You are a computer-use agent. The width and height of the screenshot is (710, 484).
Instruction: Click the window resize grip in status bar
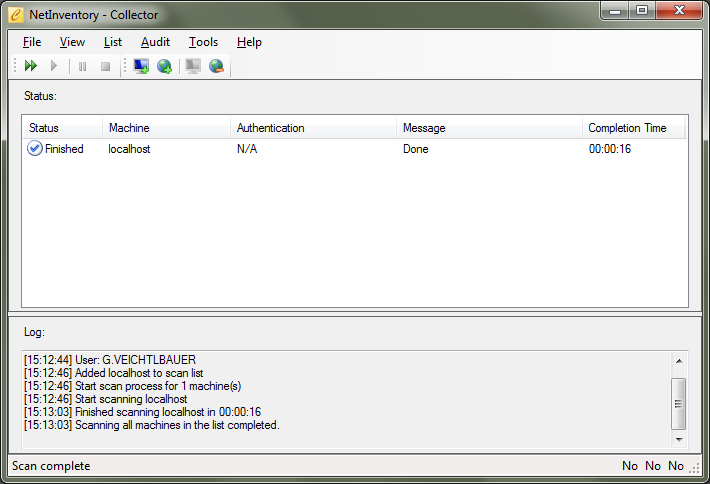[694, 469]
